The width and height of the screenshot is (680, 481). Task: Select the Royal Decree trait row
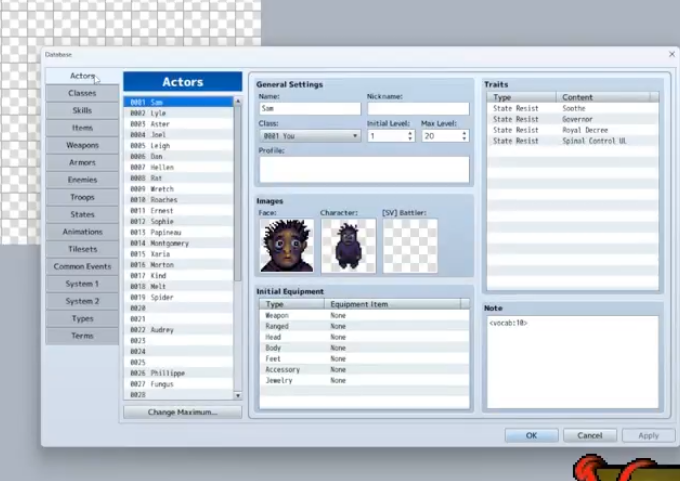(572, 130)
